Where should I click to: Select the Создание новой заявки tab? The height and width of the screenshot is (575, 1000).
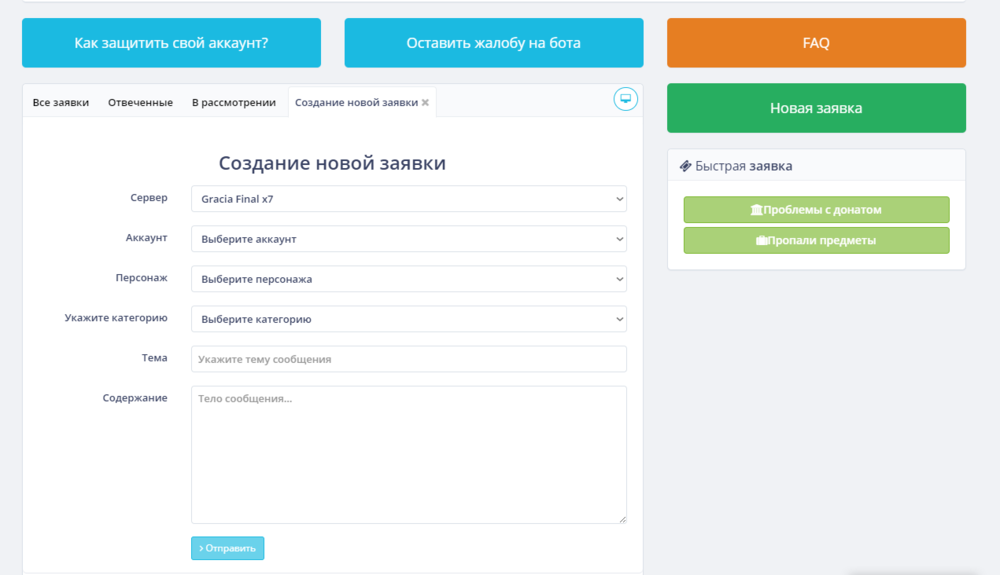355,102
